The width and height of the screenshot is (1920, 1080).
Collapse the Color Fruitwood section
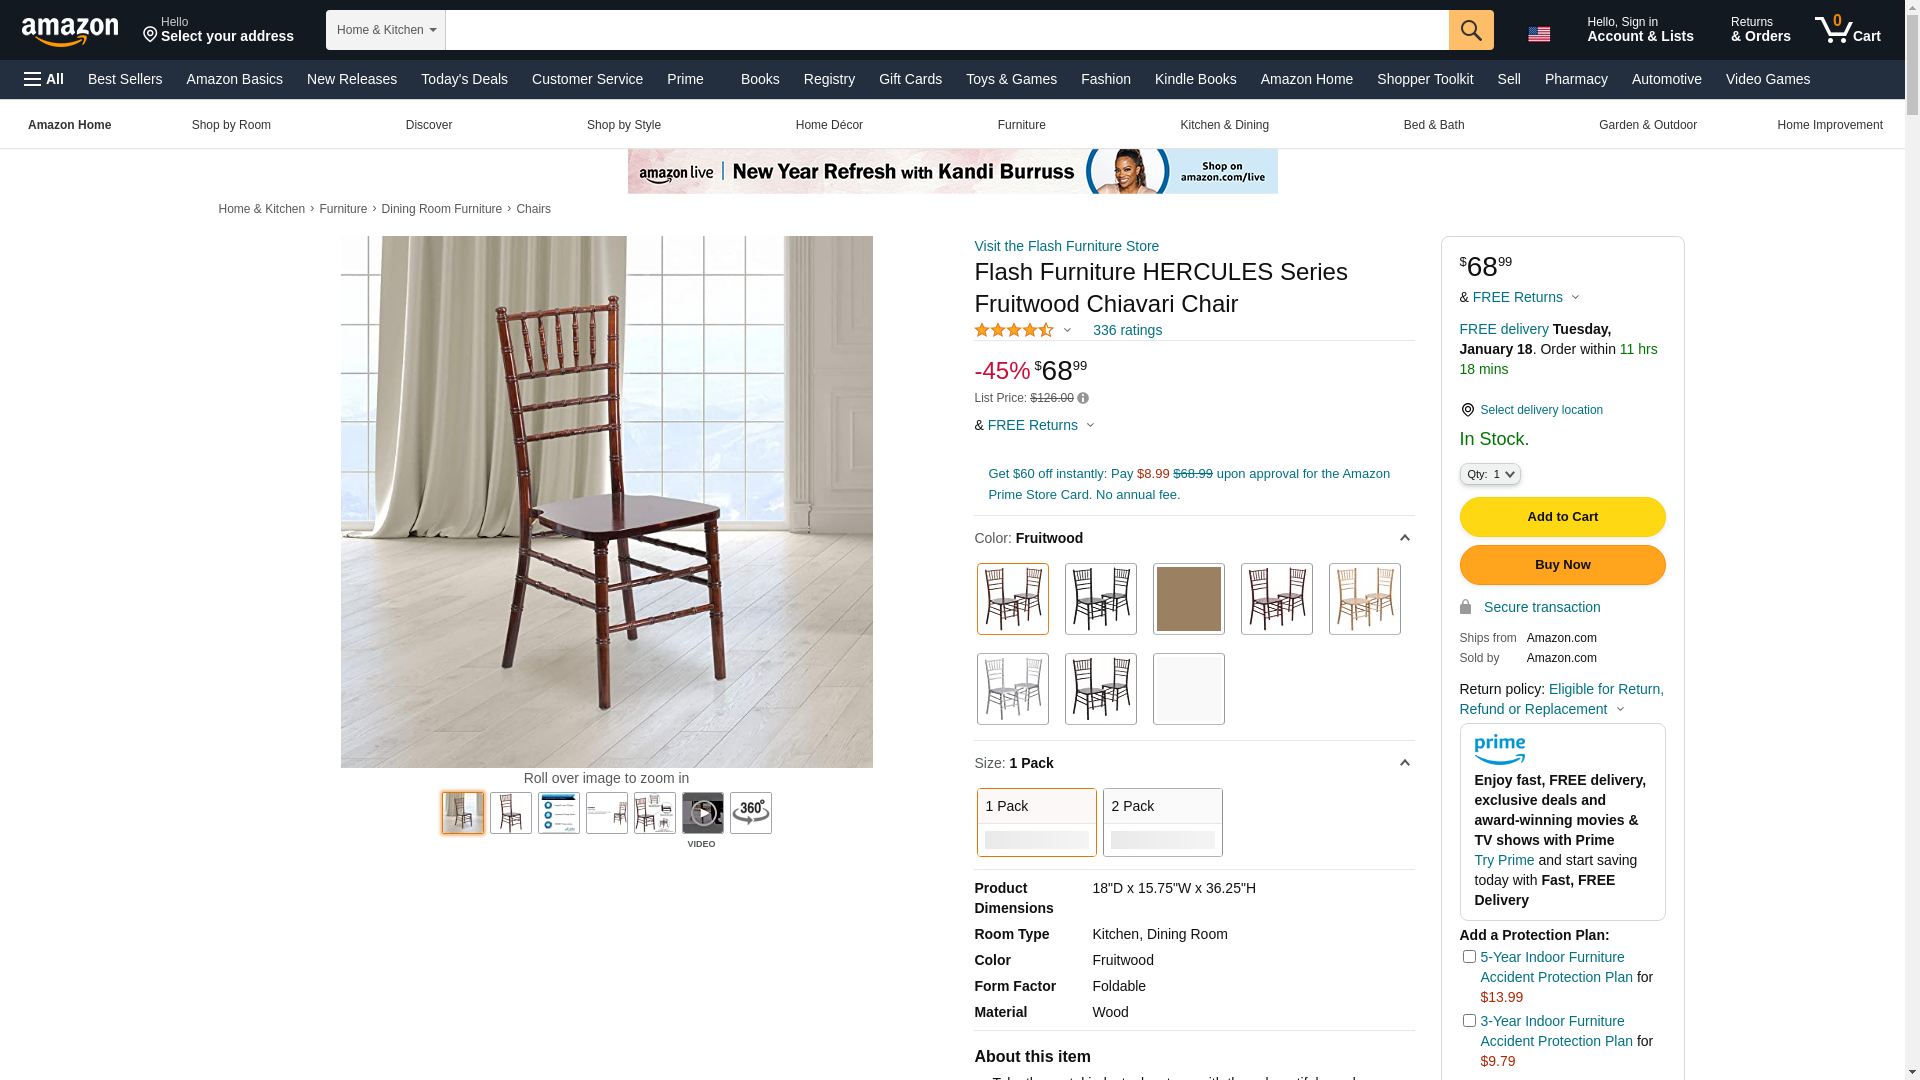(x=1404, y=538)
